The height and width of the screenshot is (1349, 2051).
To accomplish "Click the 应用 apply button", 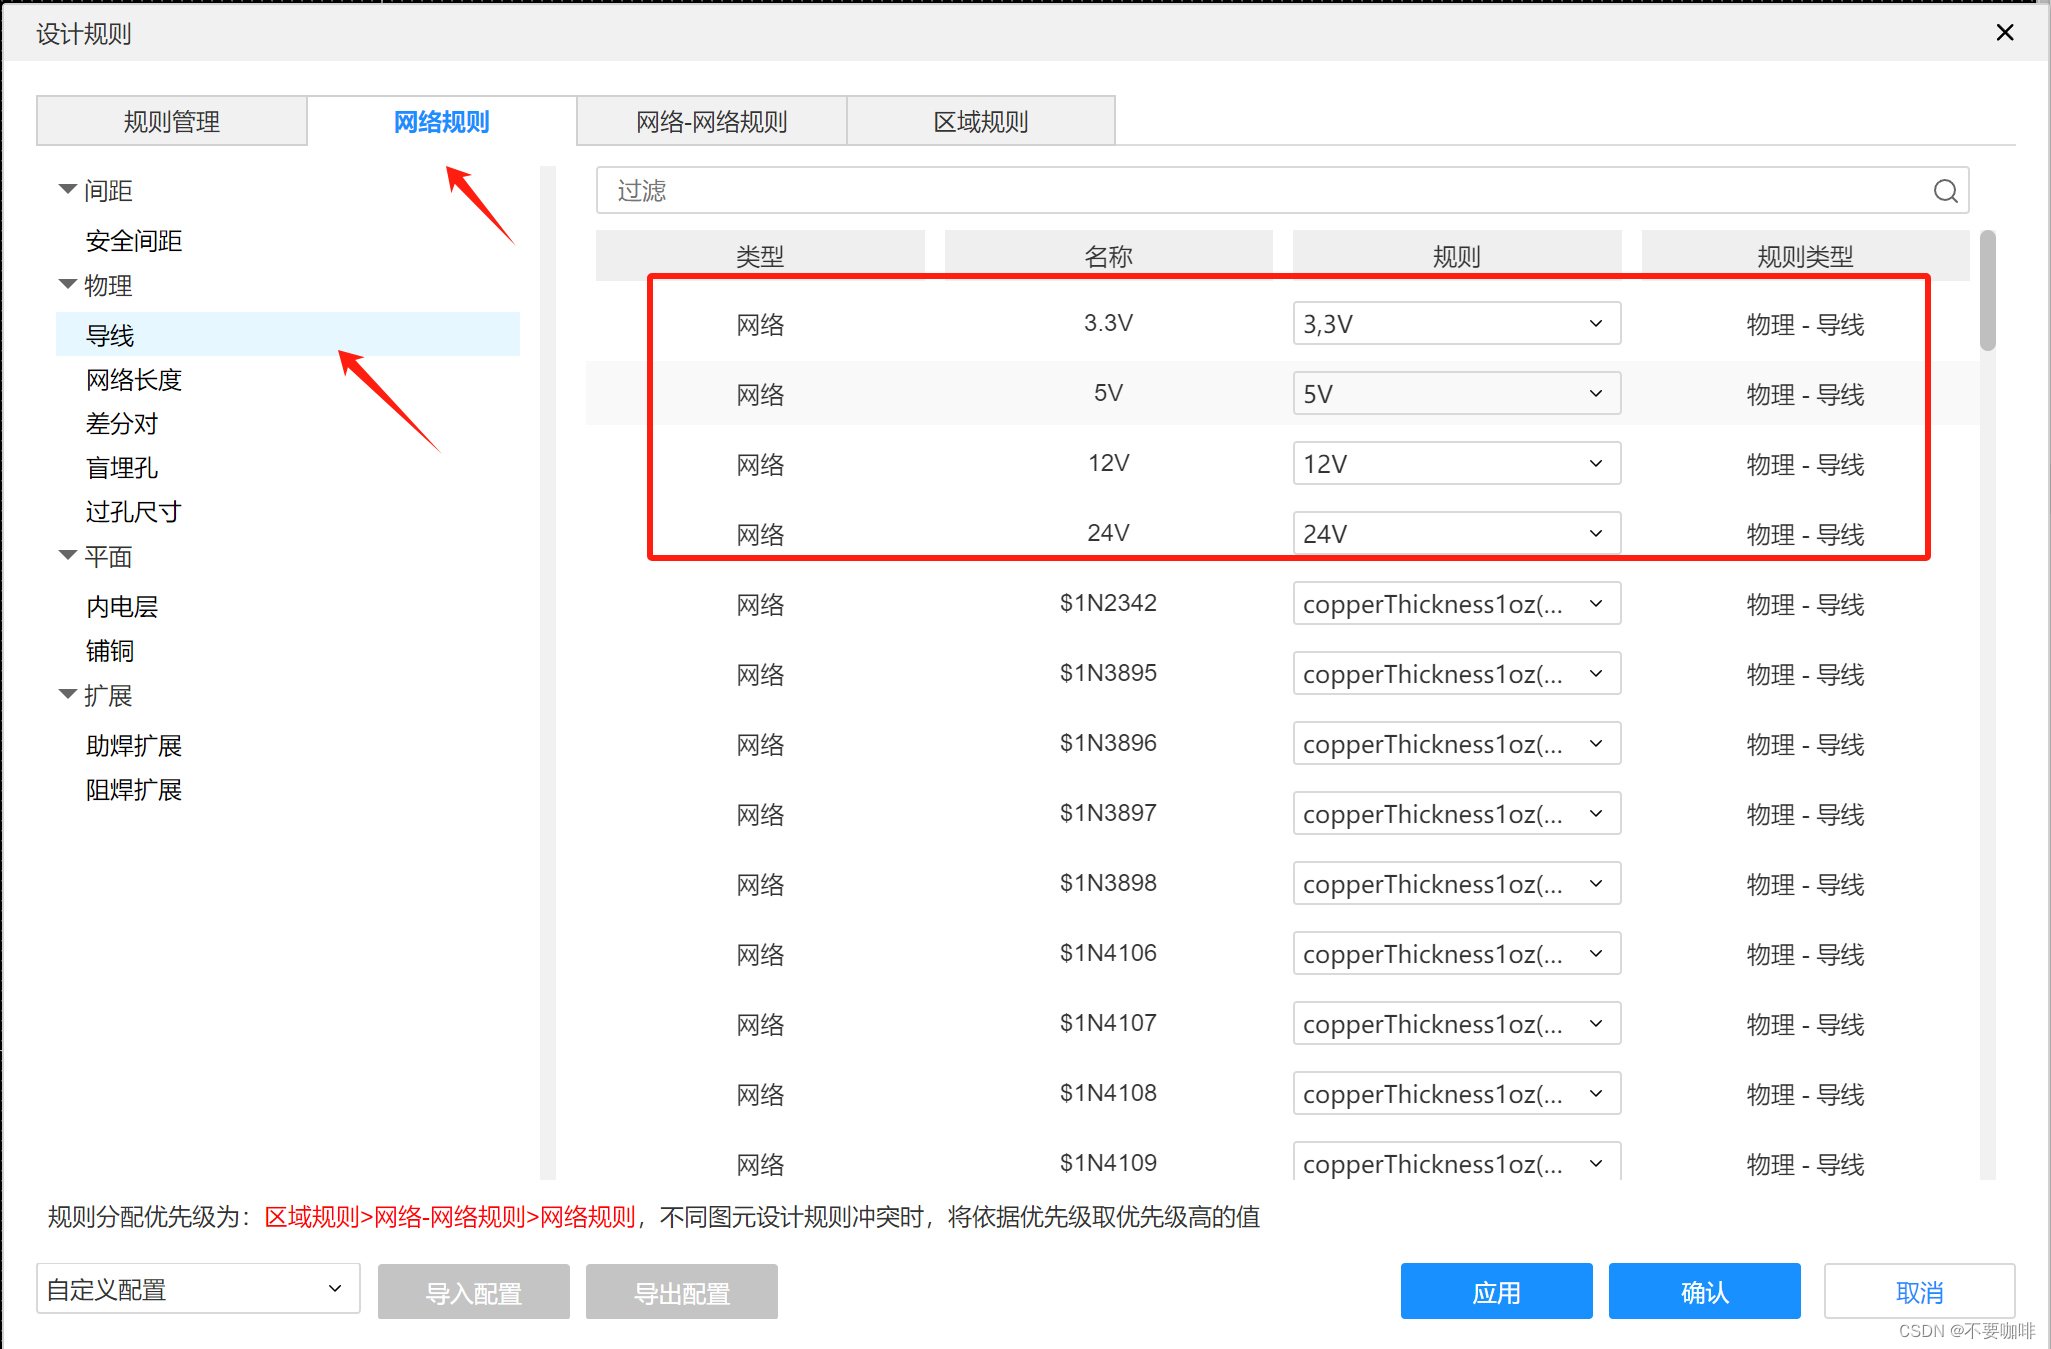I will pyautogui.click(x=1496, y=1292).
